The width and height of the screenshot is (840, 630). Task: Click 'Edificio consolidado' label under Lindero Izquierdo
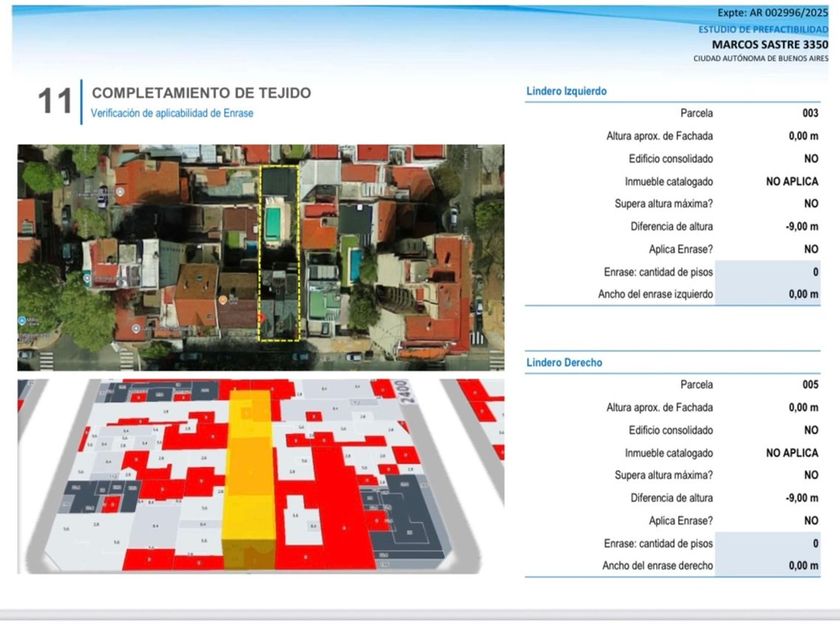[671, 159]
